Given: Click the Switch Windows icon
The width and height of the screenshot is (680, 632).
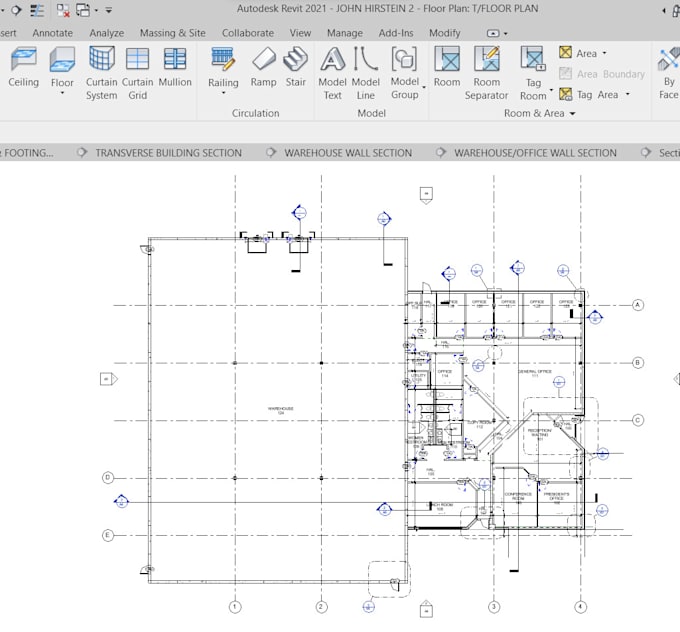Looking at the screenshot, I should pos(83,10).
